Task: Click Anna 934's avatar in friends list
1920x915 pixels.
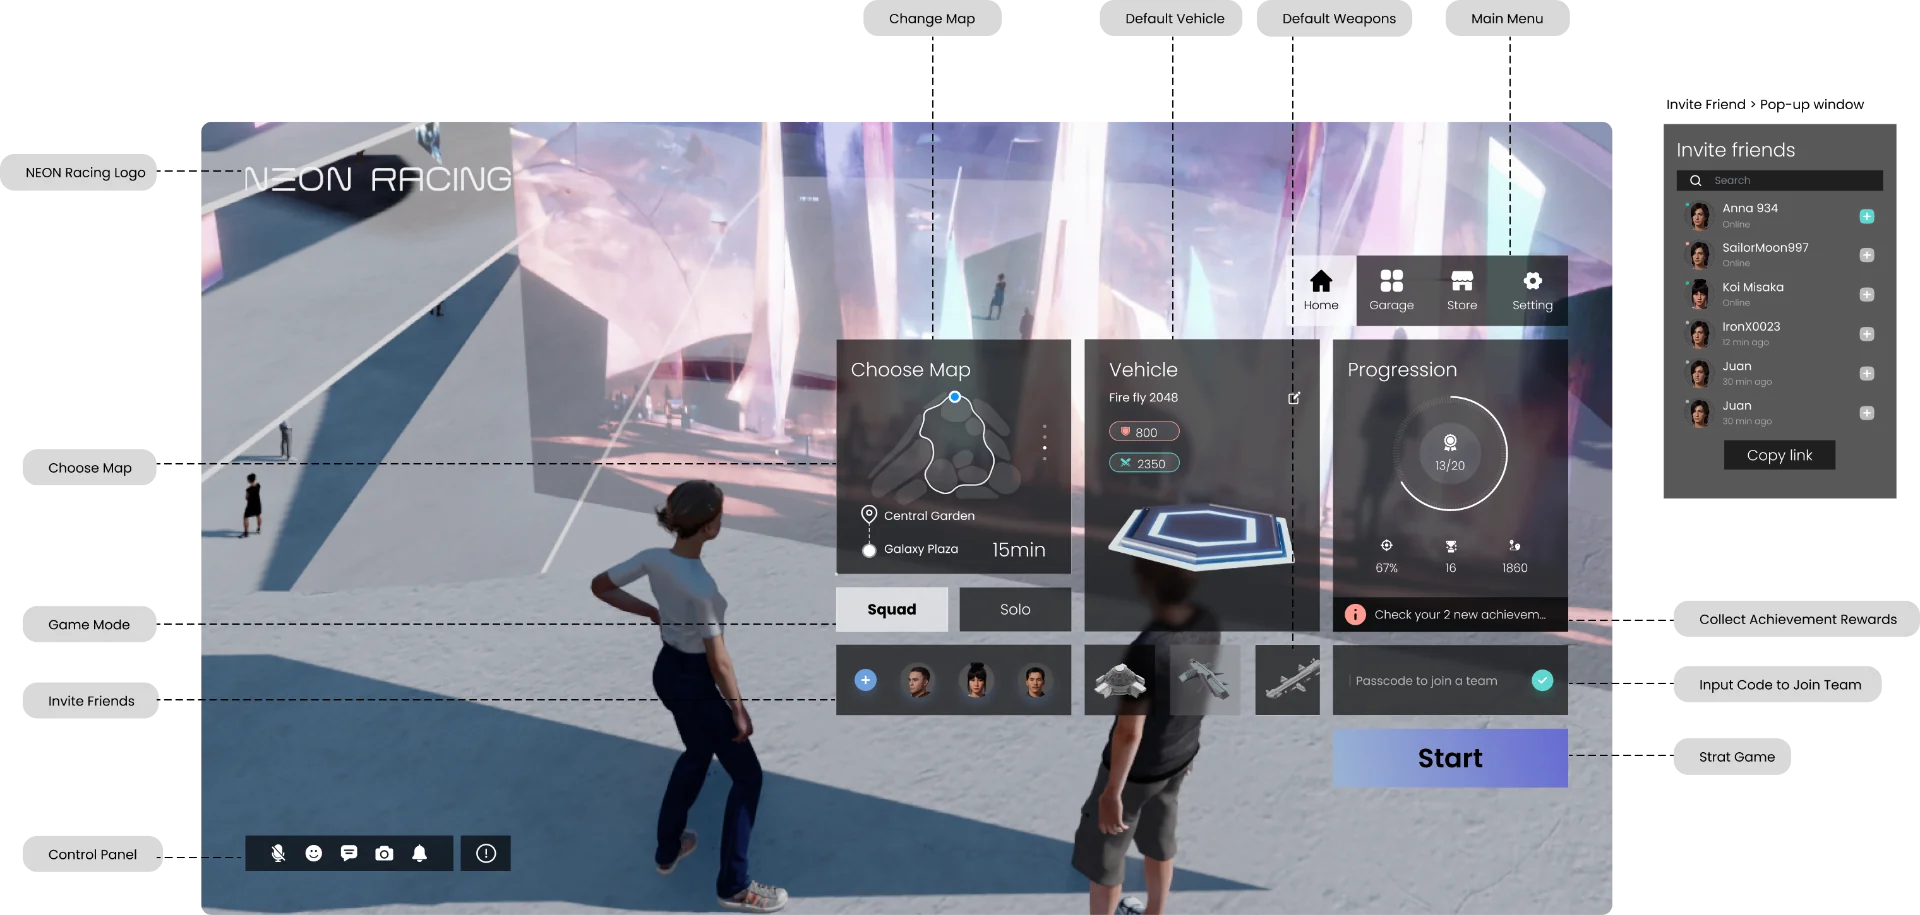Action: point(1699,216)
